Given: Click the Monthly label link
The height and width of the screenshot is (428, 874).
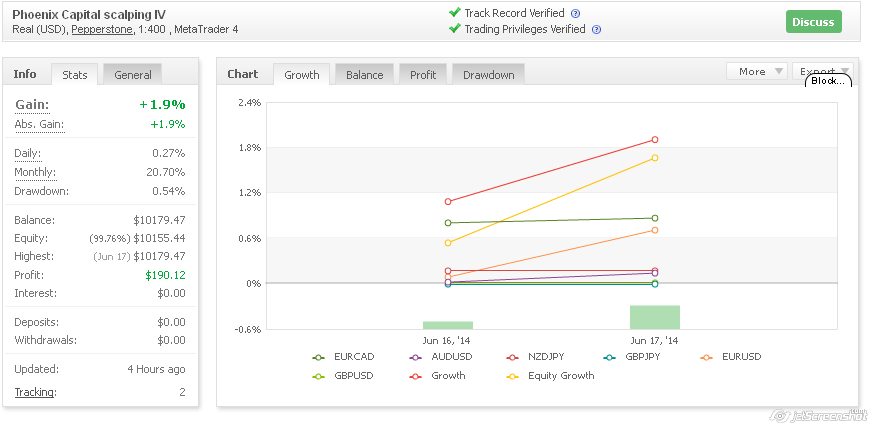Looking at the screenshot, I should 35,172.
